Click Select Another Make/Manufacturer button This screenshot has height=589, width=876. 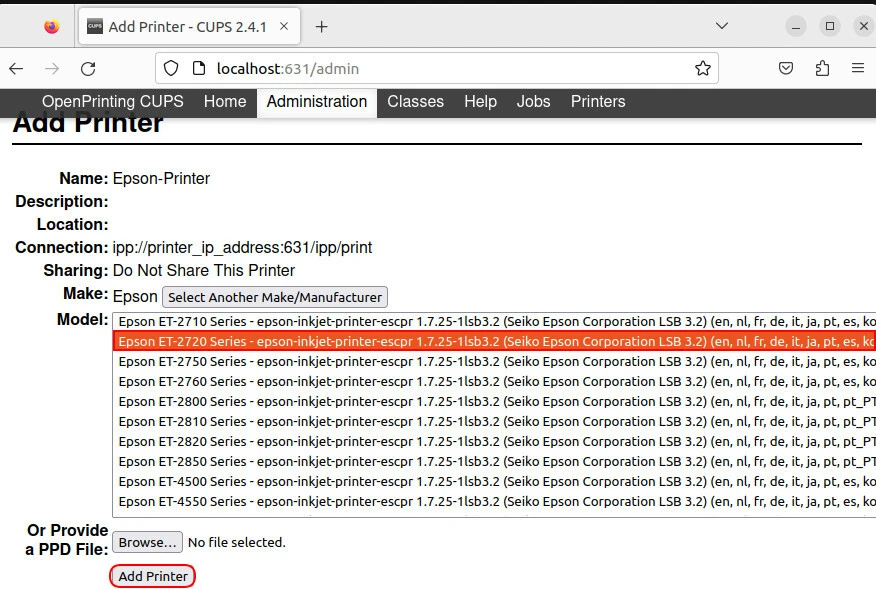tap(274, 297)
